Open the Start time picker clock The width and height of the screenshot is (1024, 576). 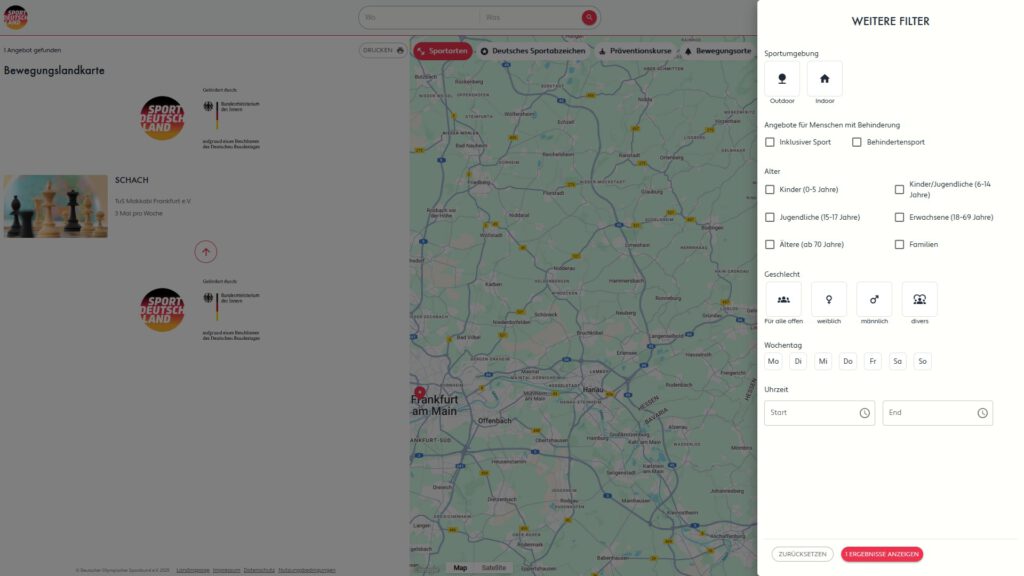[864, 413]
